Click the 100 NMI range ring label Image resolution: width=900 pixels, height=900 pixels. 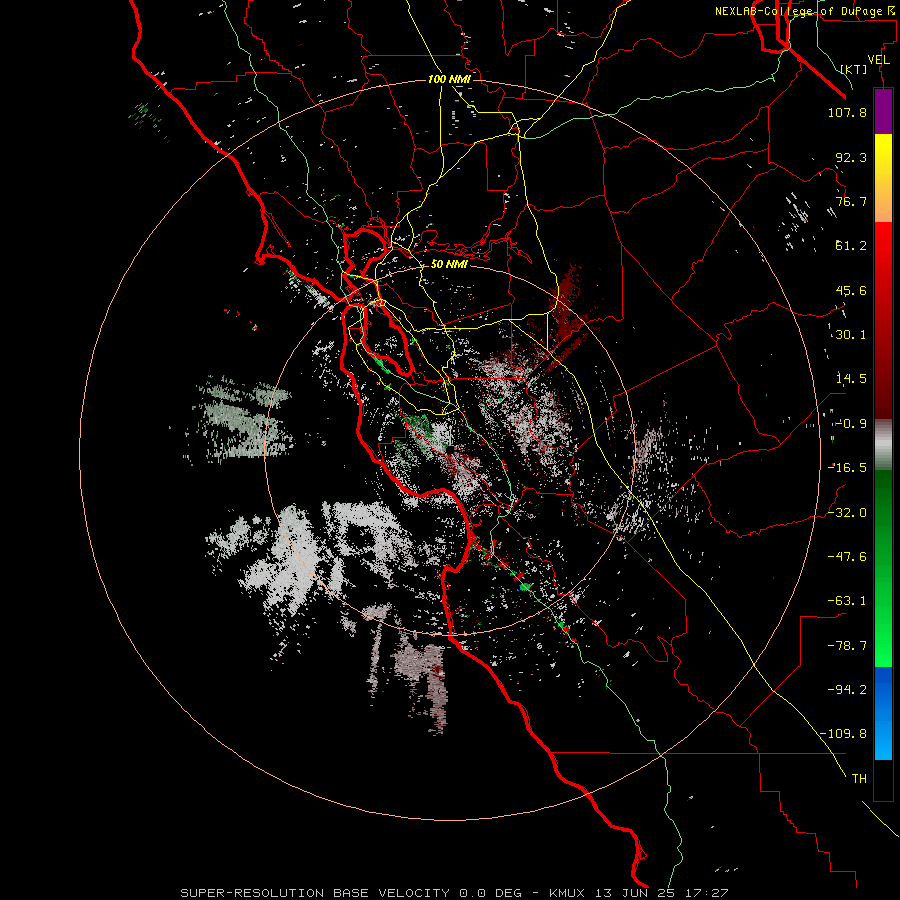pyautogui.click(x=449, y=79)
